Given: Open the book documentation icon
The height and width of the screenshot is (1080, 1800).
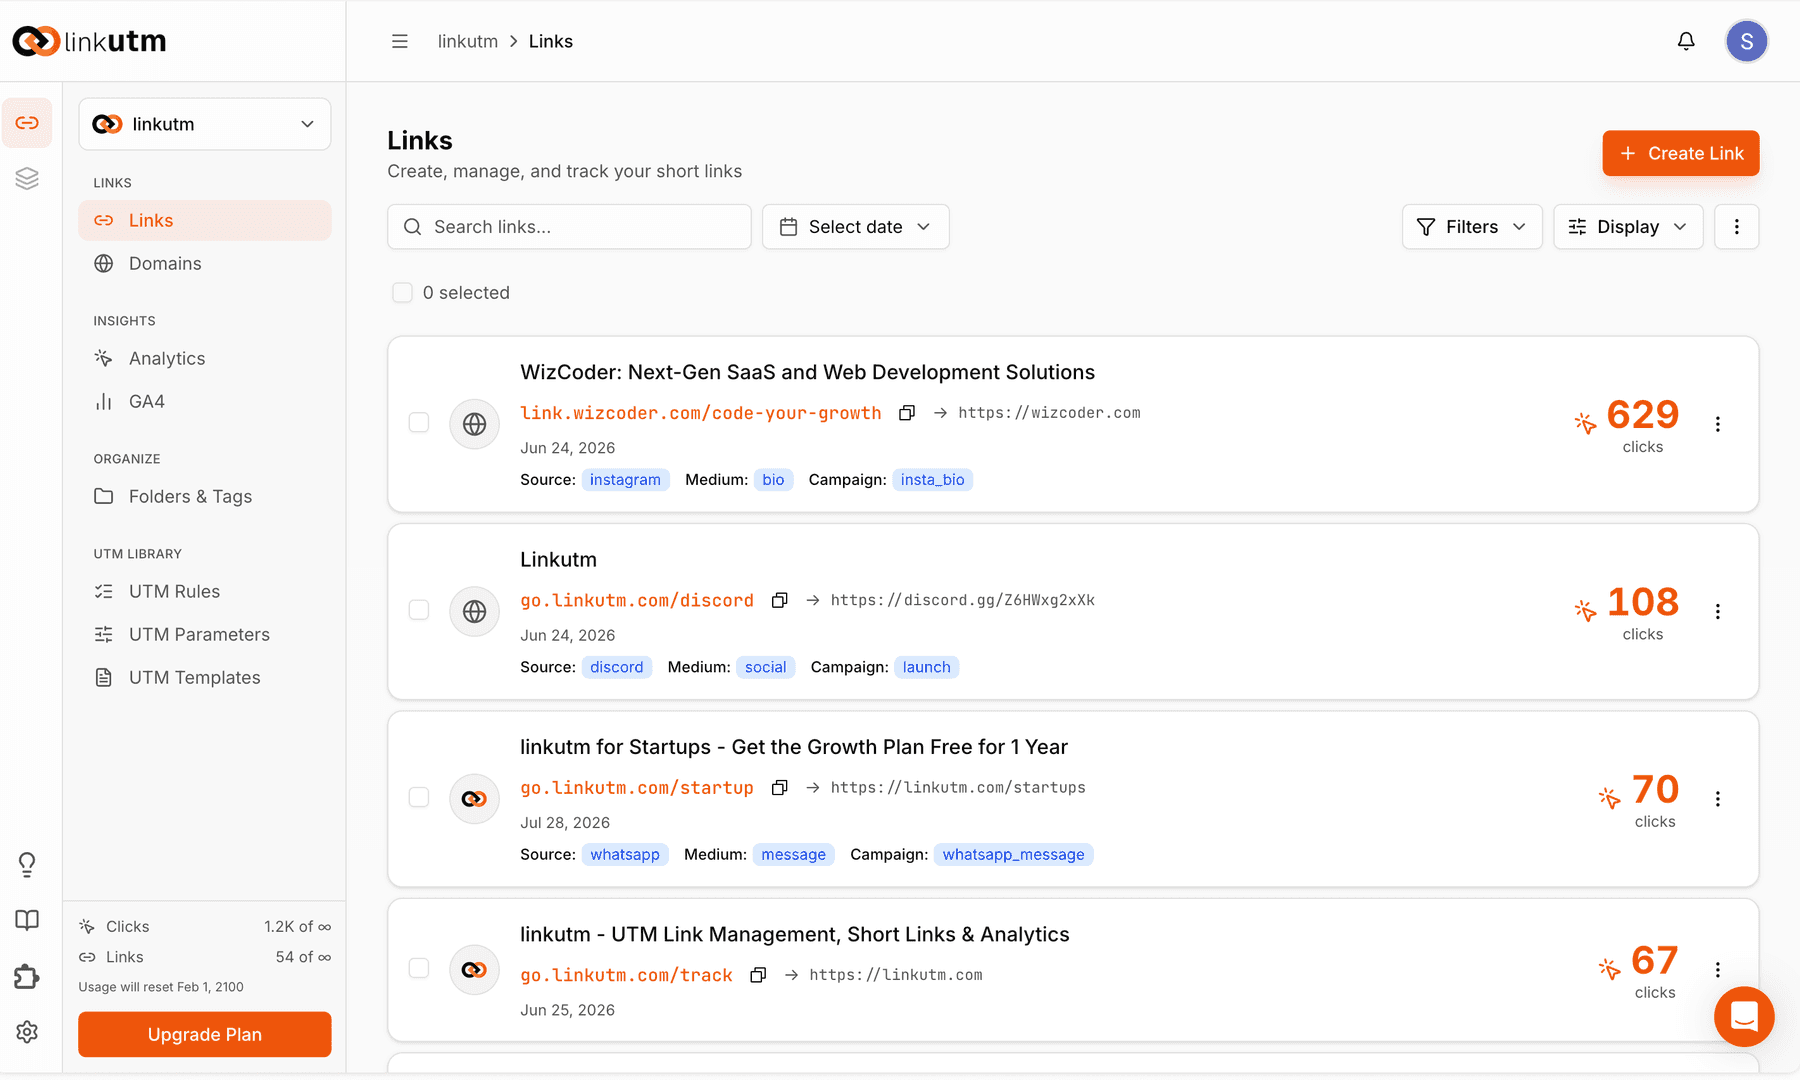Looking at the screenshot, I should click(27, 920).
